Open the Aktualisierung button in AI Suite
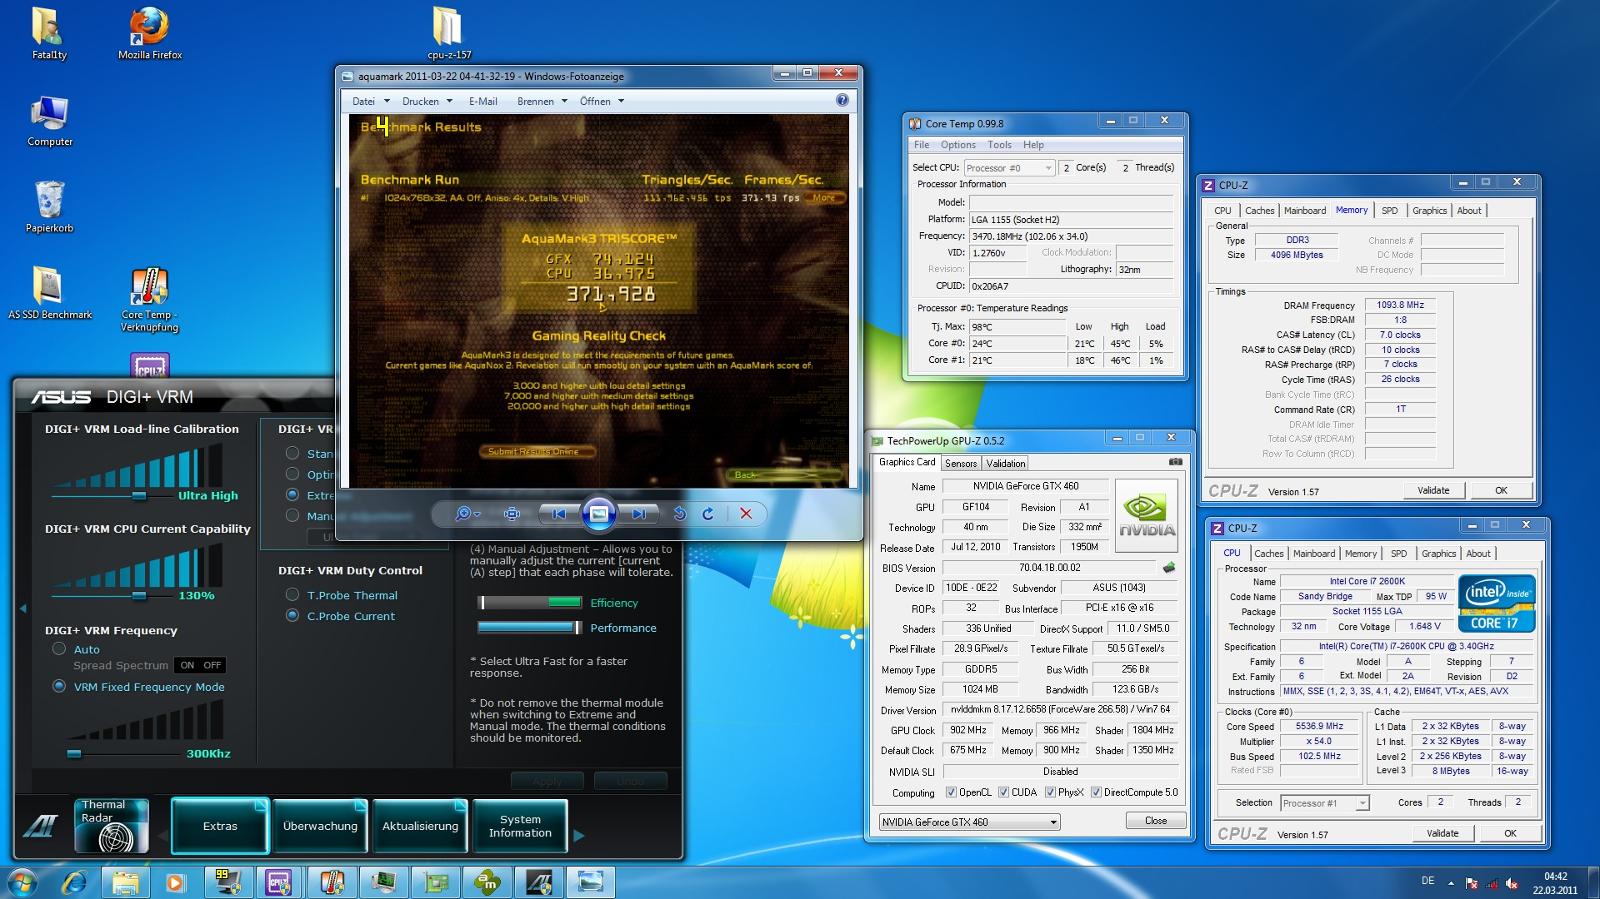Screen dimensions: 1600x899 (x=420, y=826)
